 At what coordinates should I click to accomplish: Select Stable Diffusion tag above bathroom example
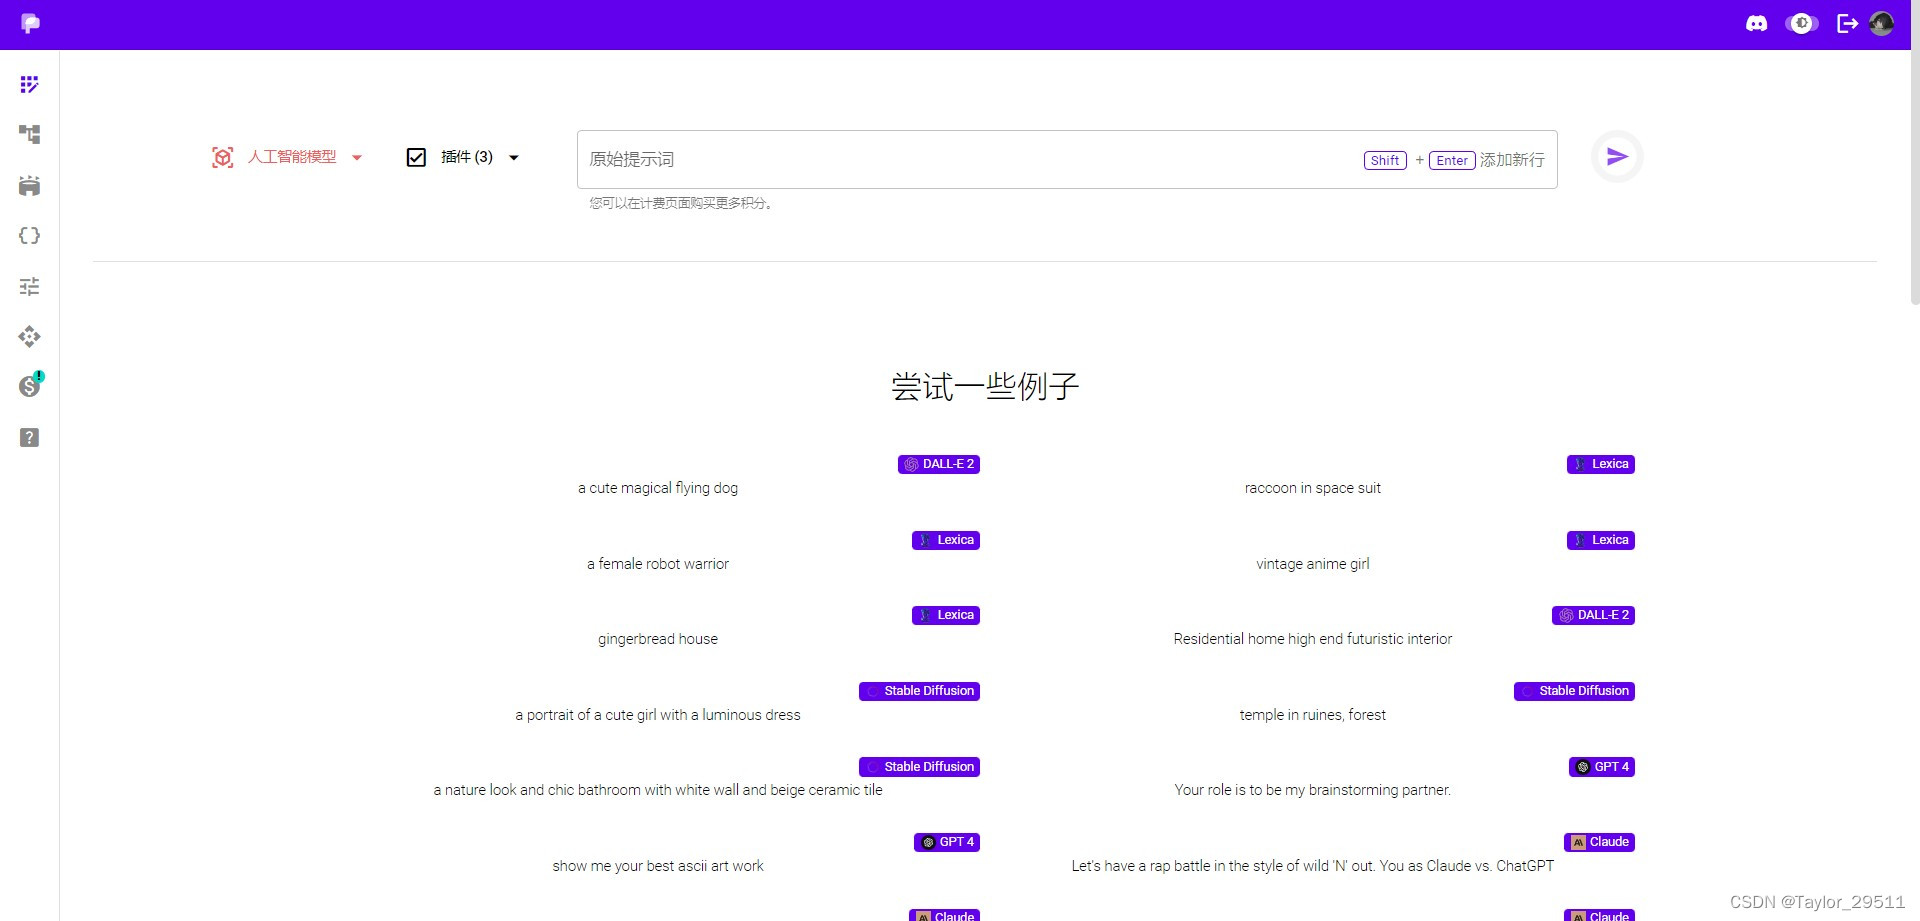coord(919,767)
